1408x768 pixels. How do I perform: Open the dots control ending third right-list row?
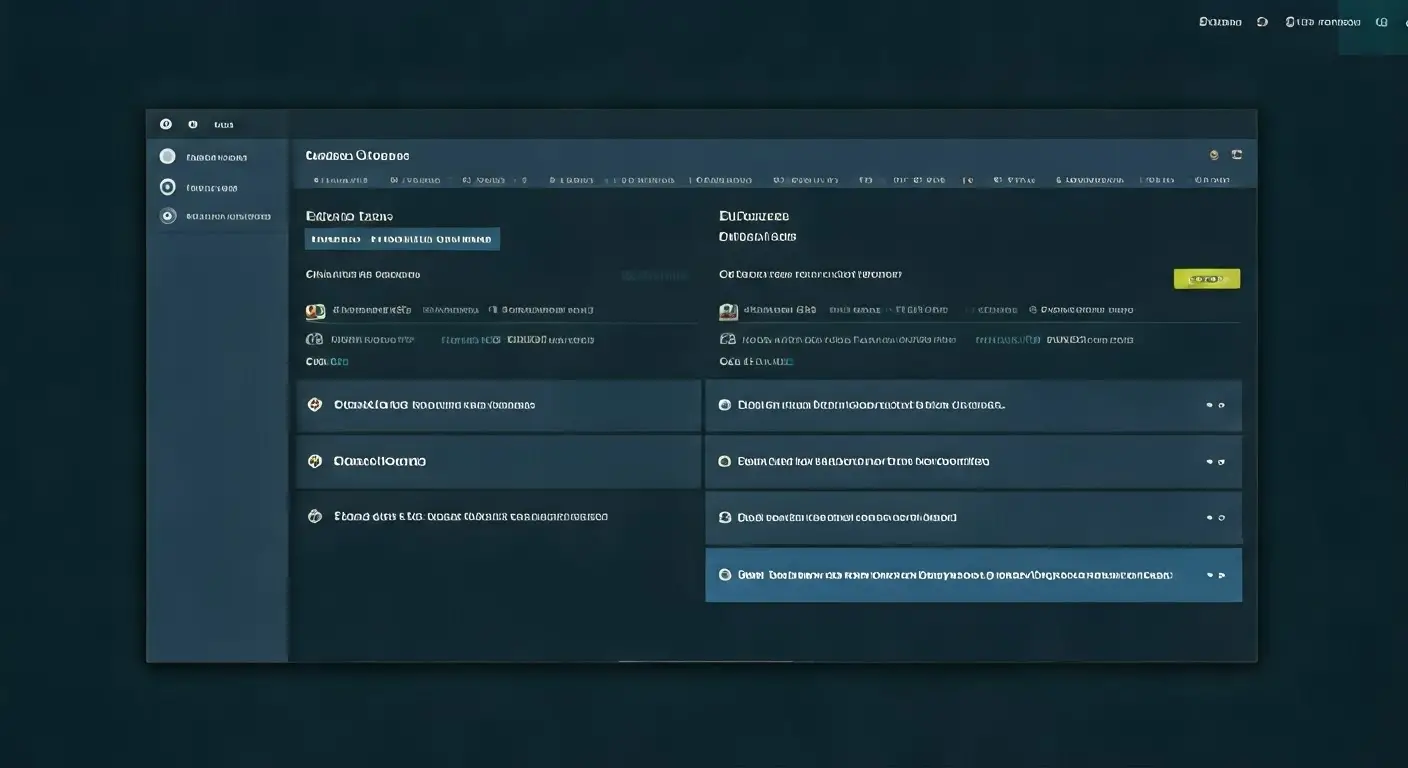tap(1215, 518)
